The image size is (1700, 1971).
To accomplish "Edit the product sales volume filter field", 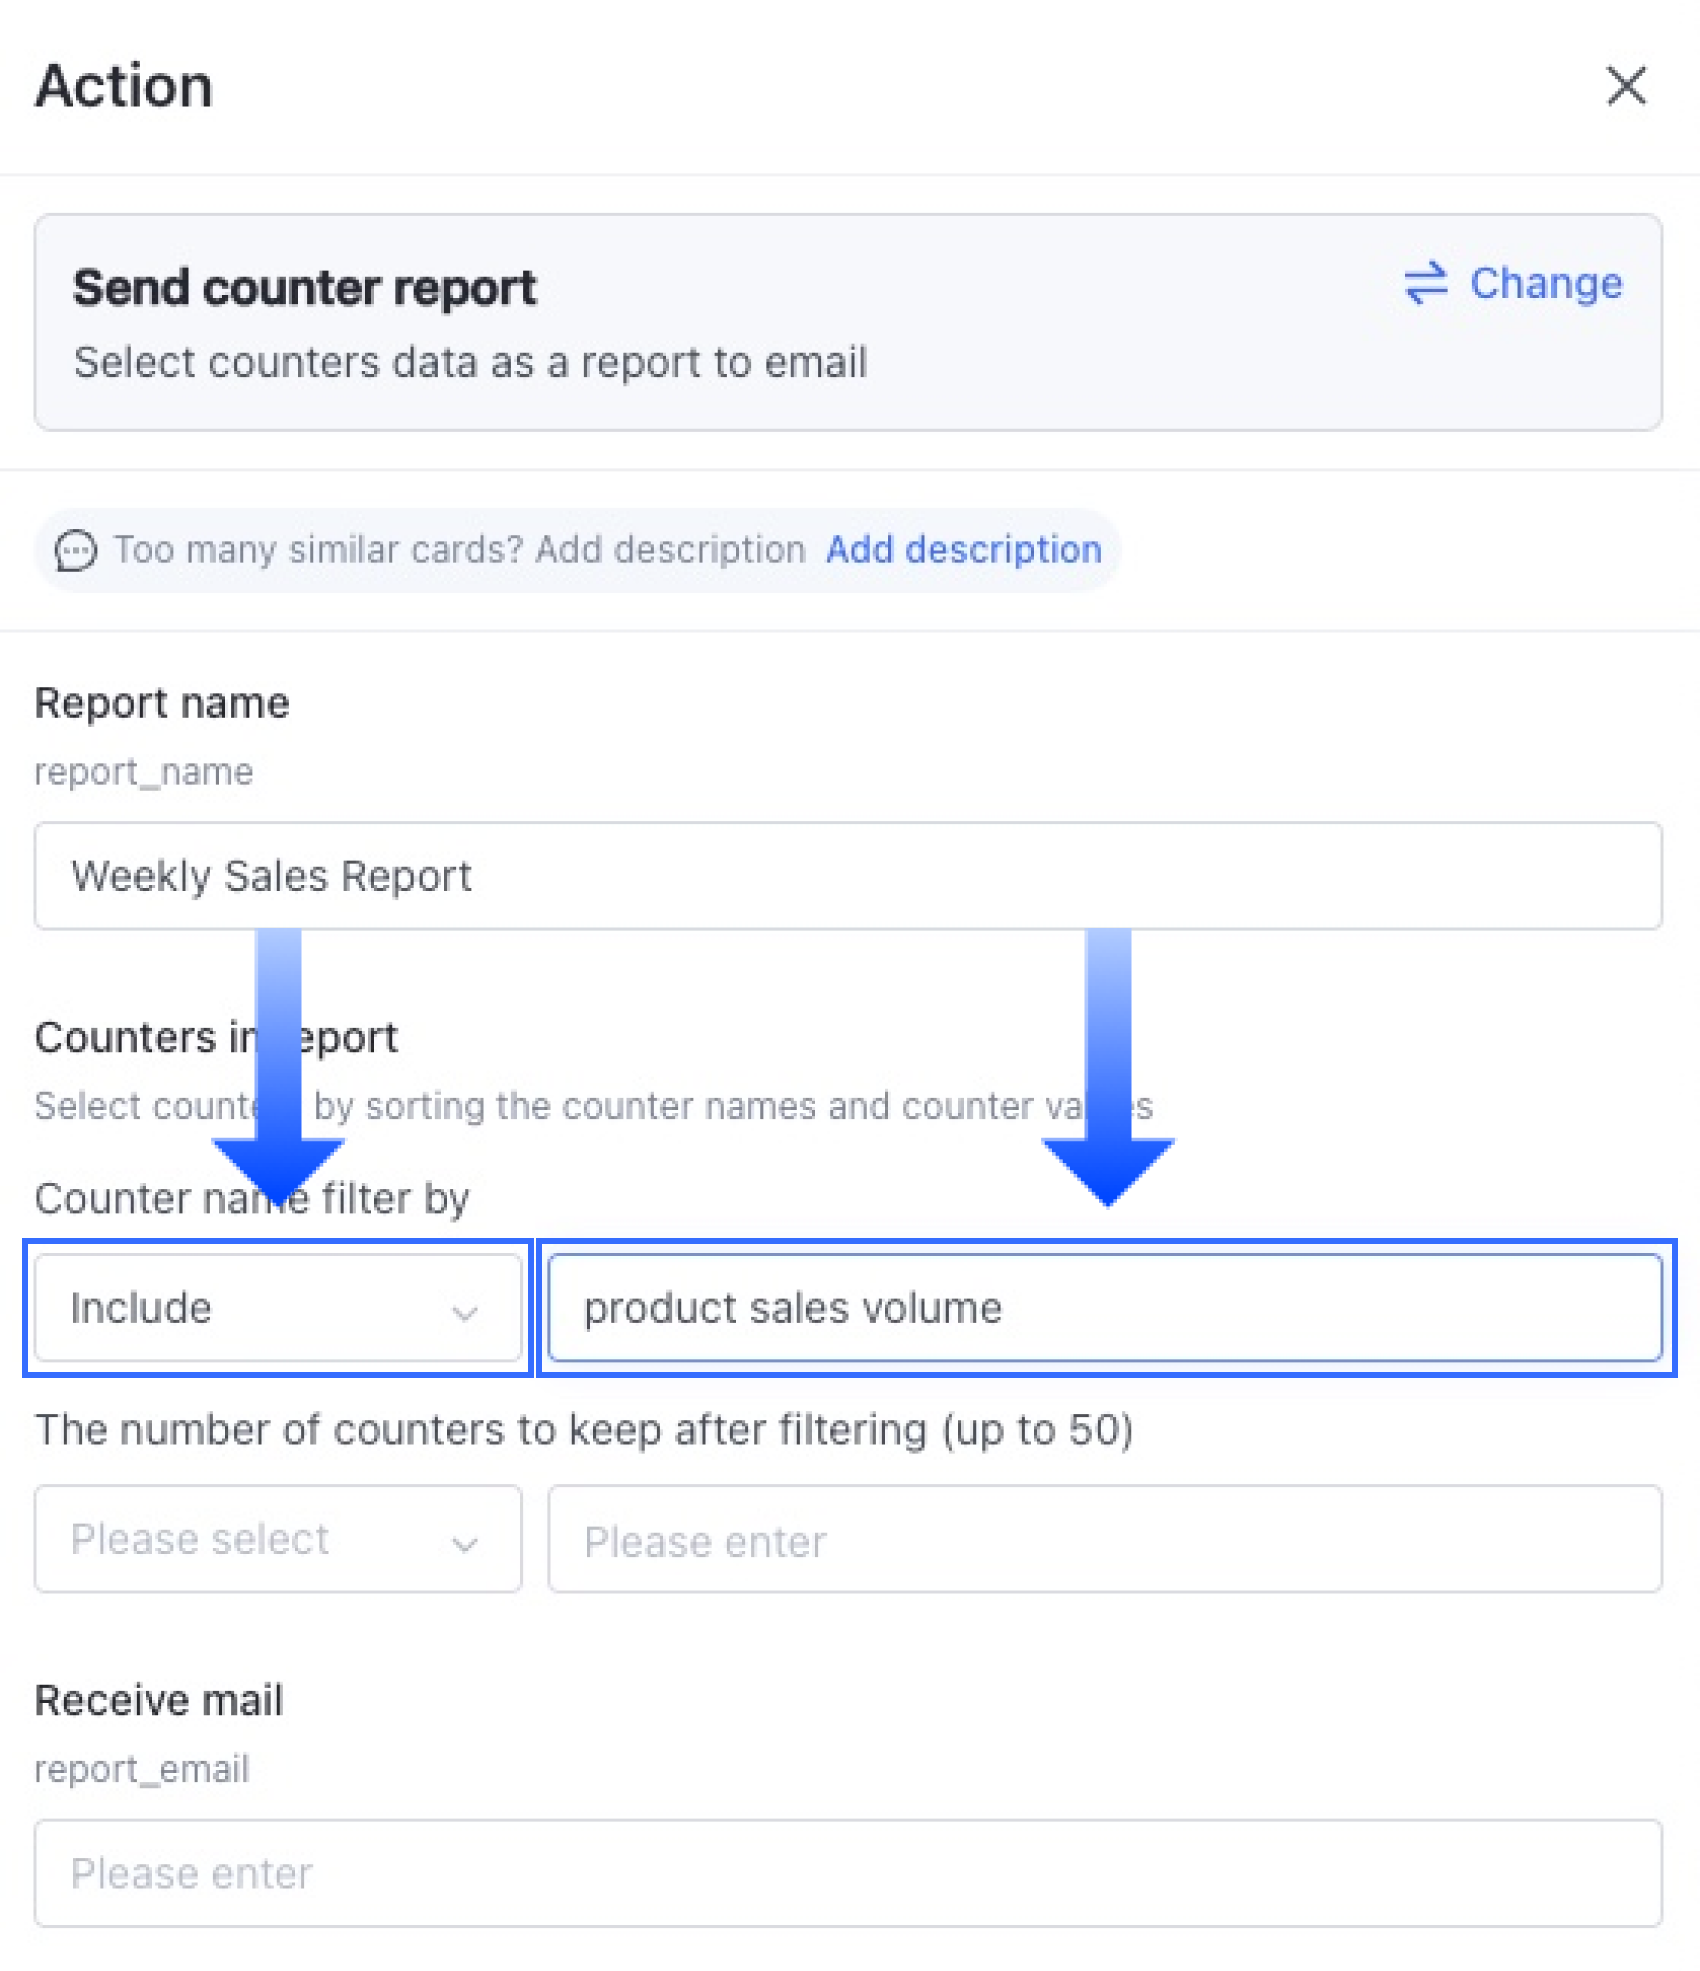I will click(x=1105, y=1308).
